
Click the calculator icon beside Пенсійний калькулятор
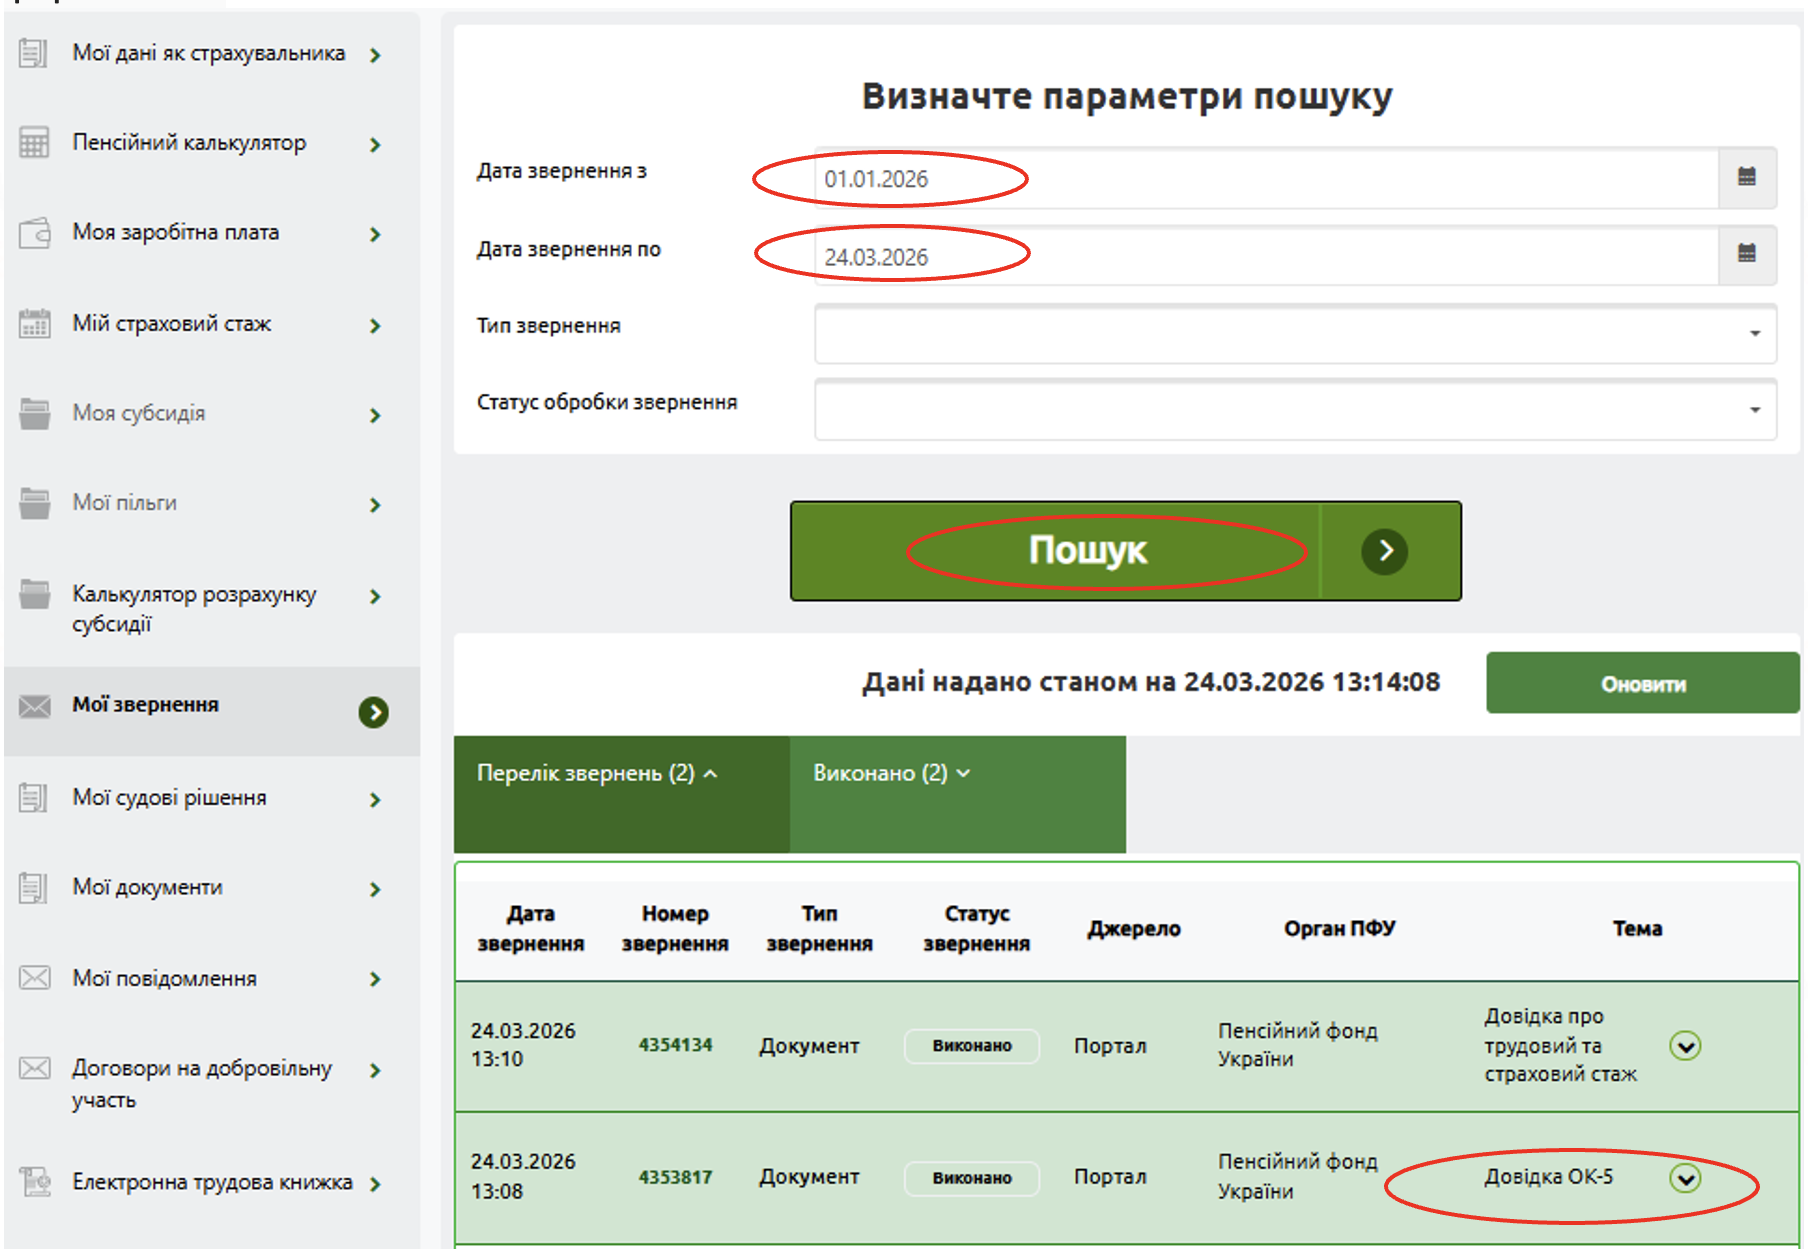(34, 143)
